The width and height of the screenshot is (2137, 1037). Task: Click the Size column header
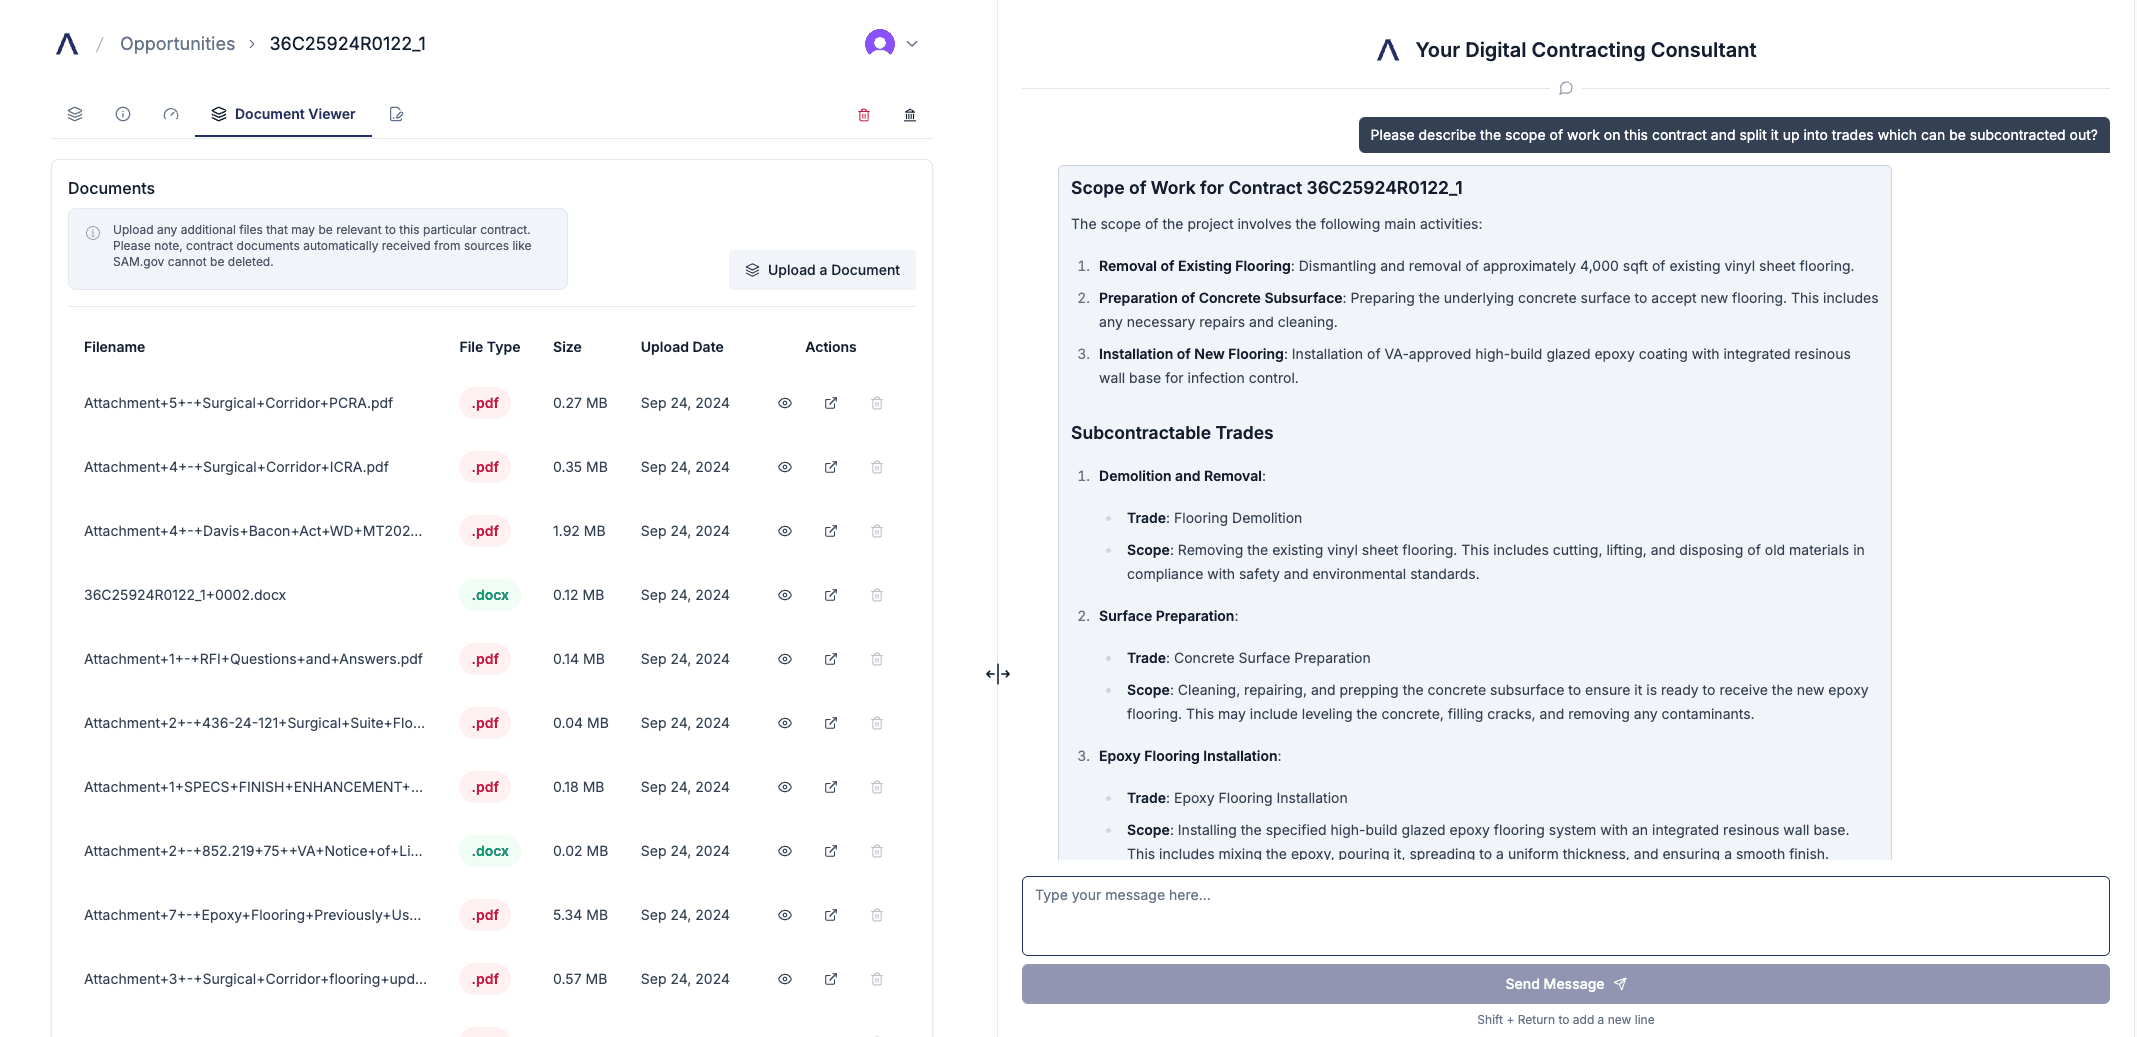[x=567, y=347]
